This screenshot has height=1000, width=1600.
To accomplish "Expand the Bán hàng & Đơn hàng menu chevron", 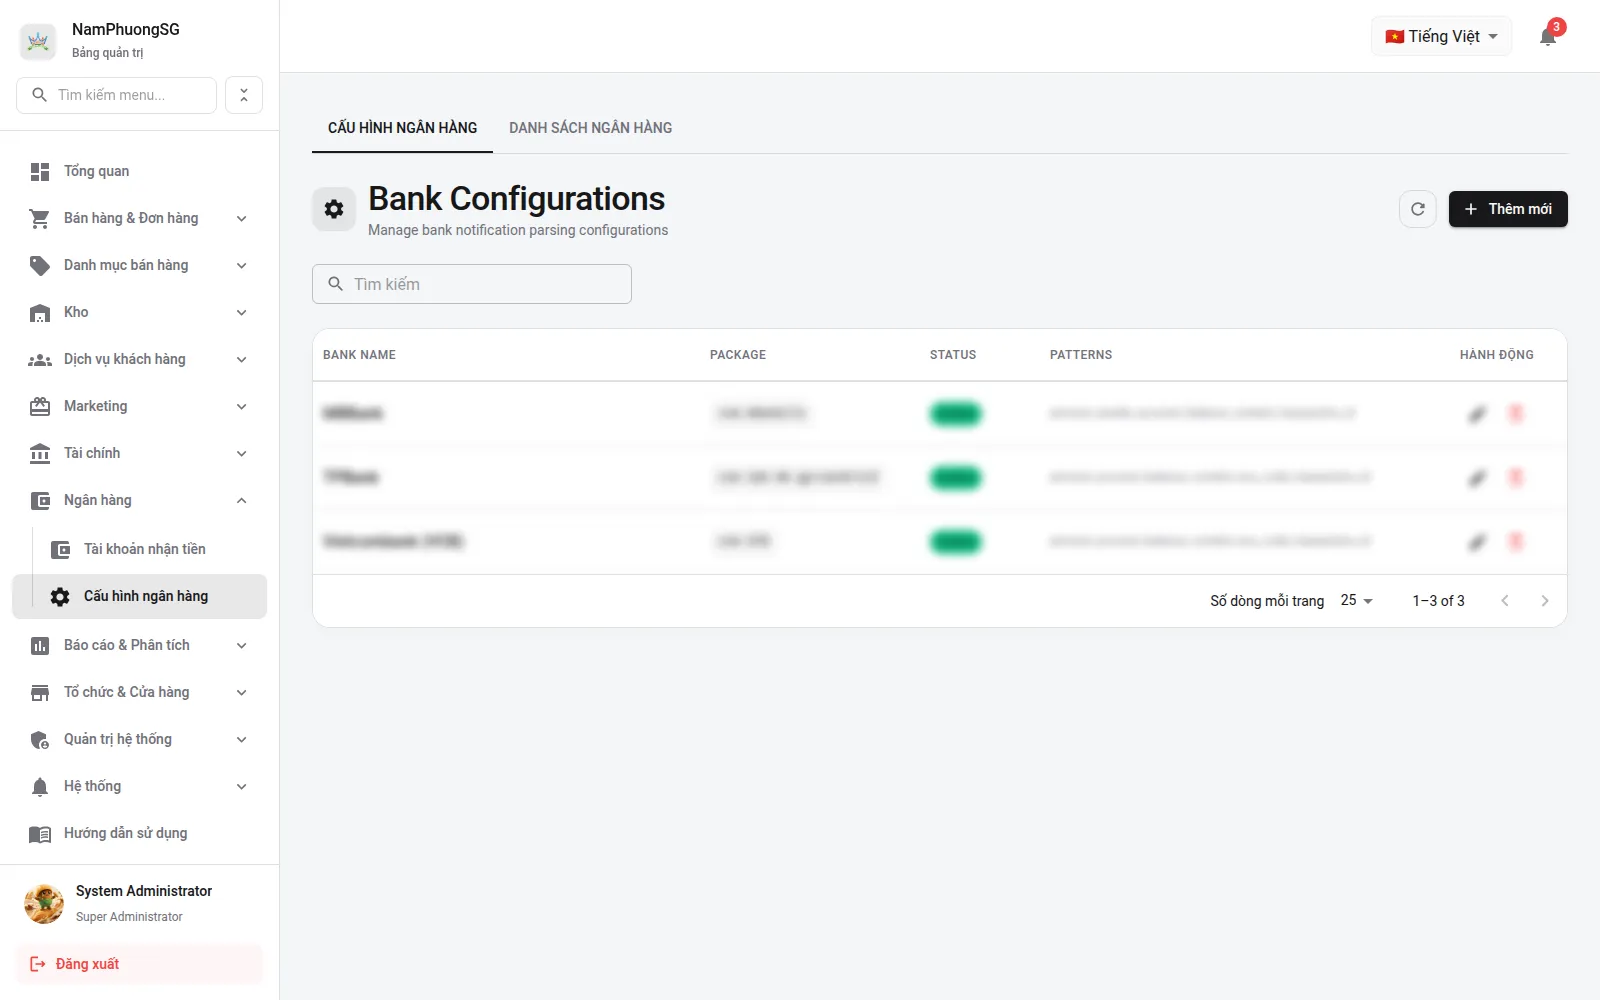I will pos(241,219).
